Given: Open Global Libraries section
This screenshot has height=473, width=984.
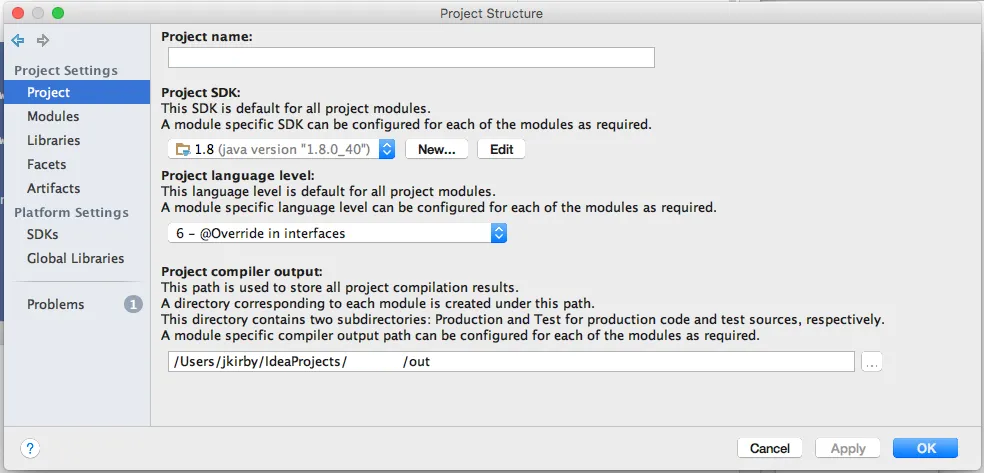Looking at the screenshot, I should (x=76, y=258).
